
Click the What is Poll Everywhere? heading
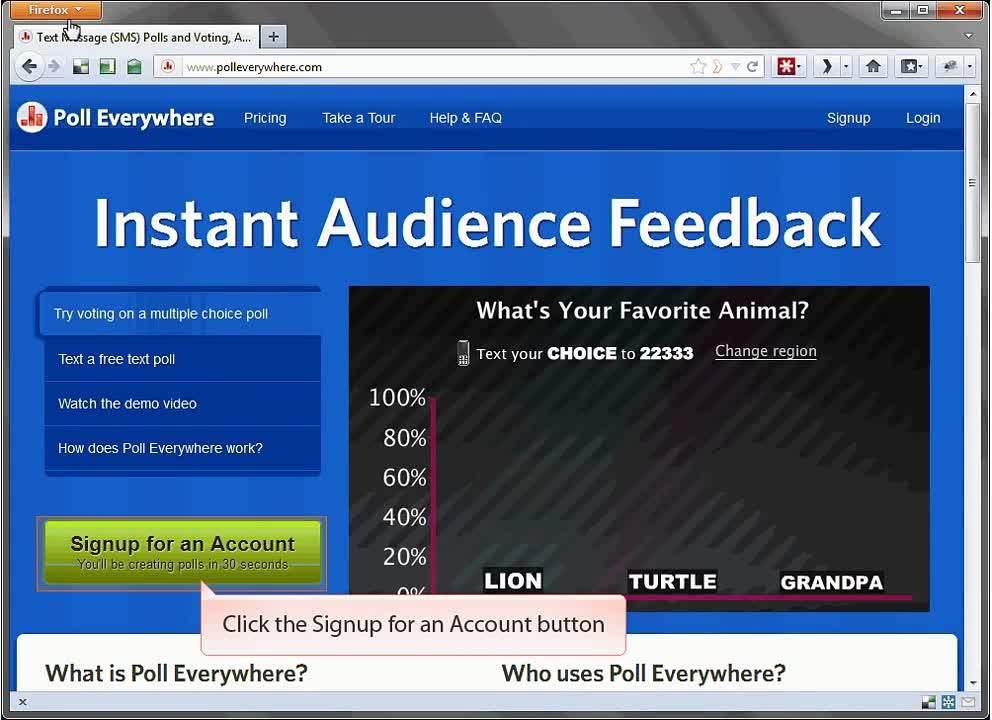[x=176, y=673]
